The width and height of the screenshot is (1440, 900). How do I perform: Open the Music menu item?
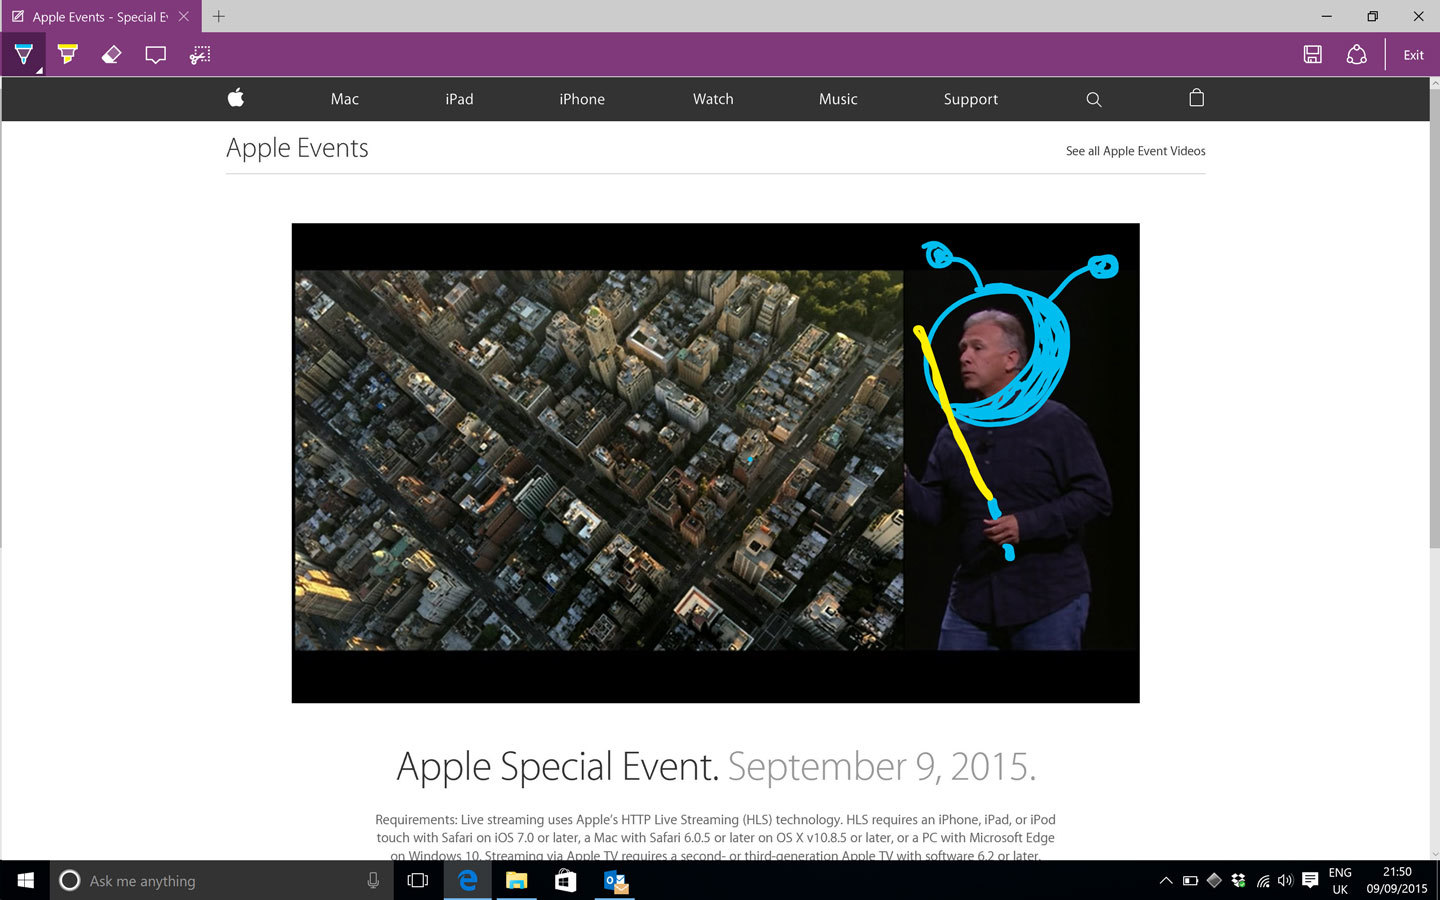pos(838,99)
